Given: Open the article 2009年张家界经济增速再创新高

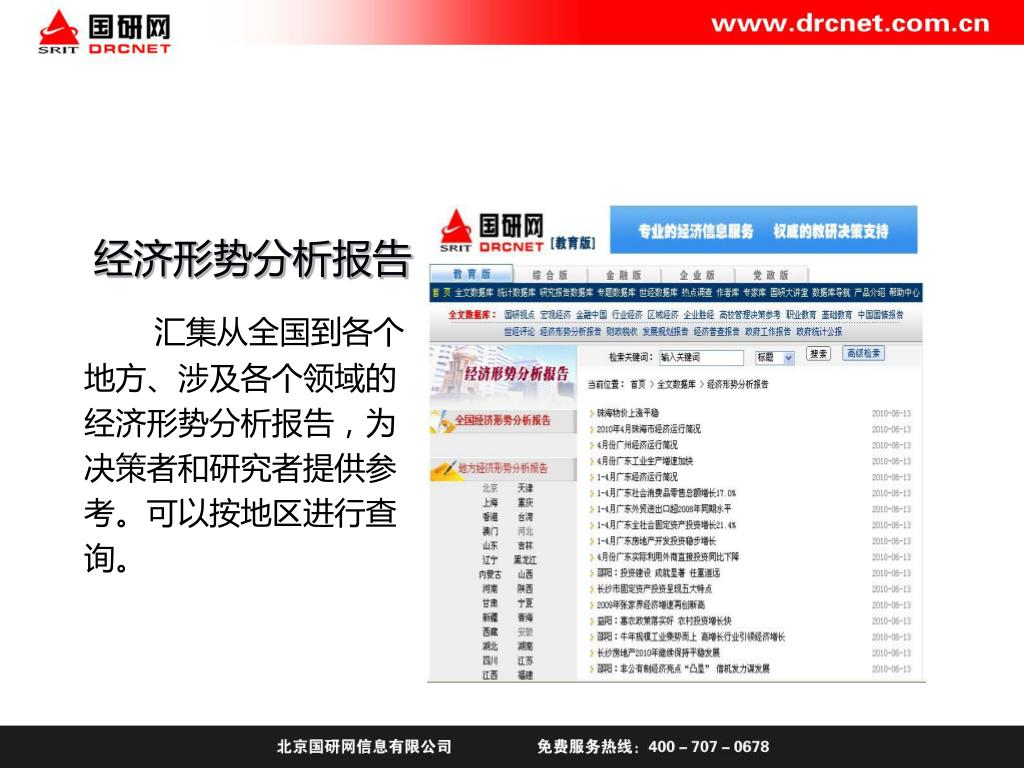Looking at the screenshot, I should click(x=650, y=605).
